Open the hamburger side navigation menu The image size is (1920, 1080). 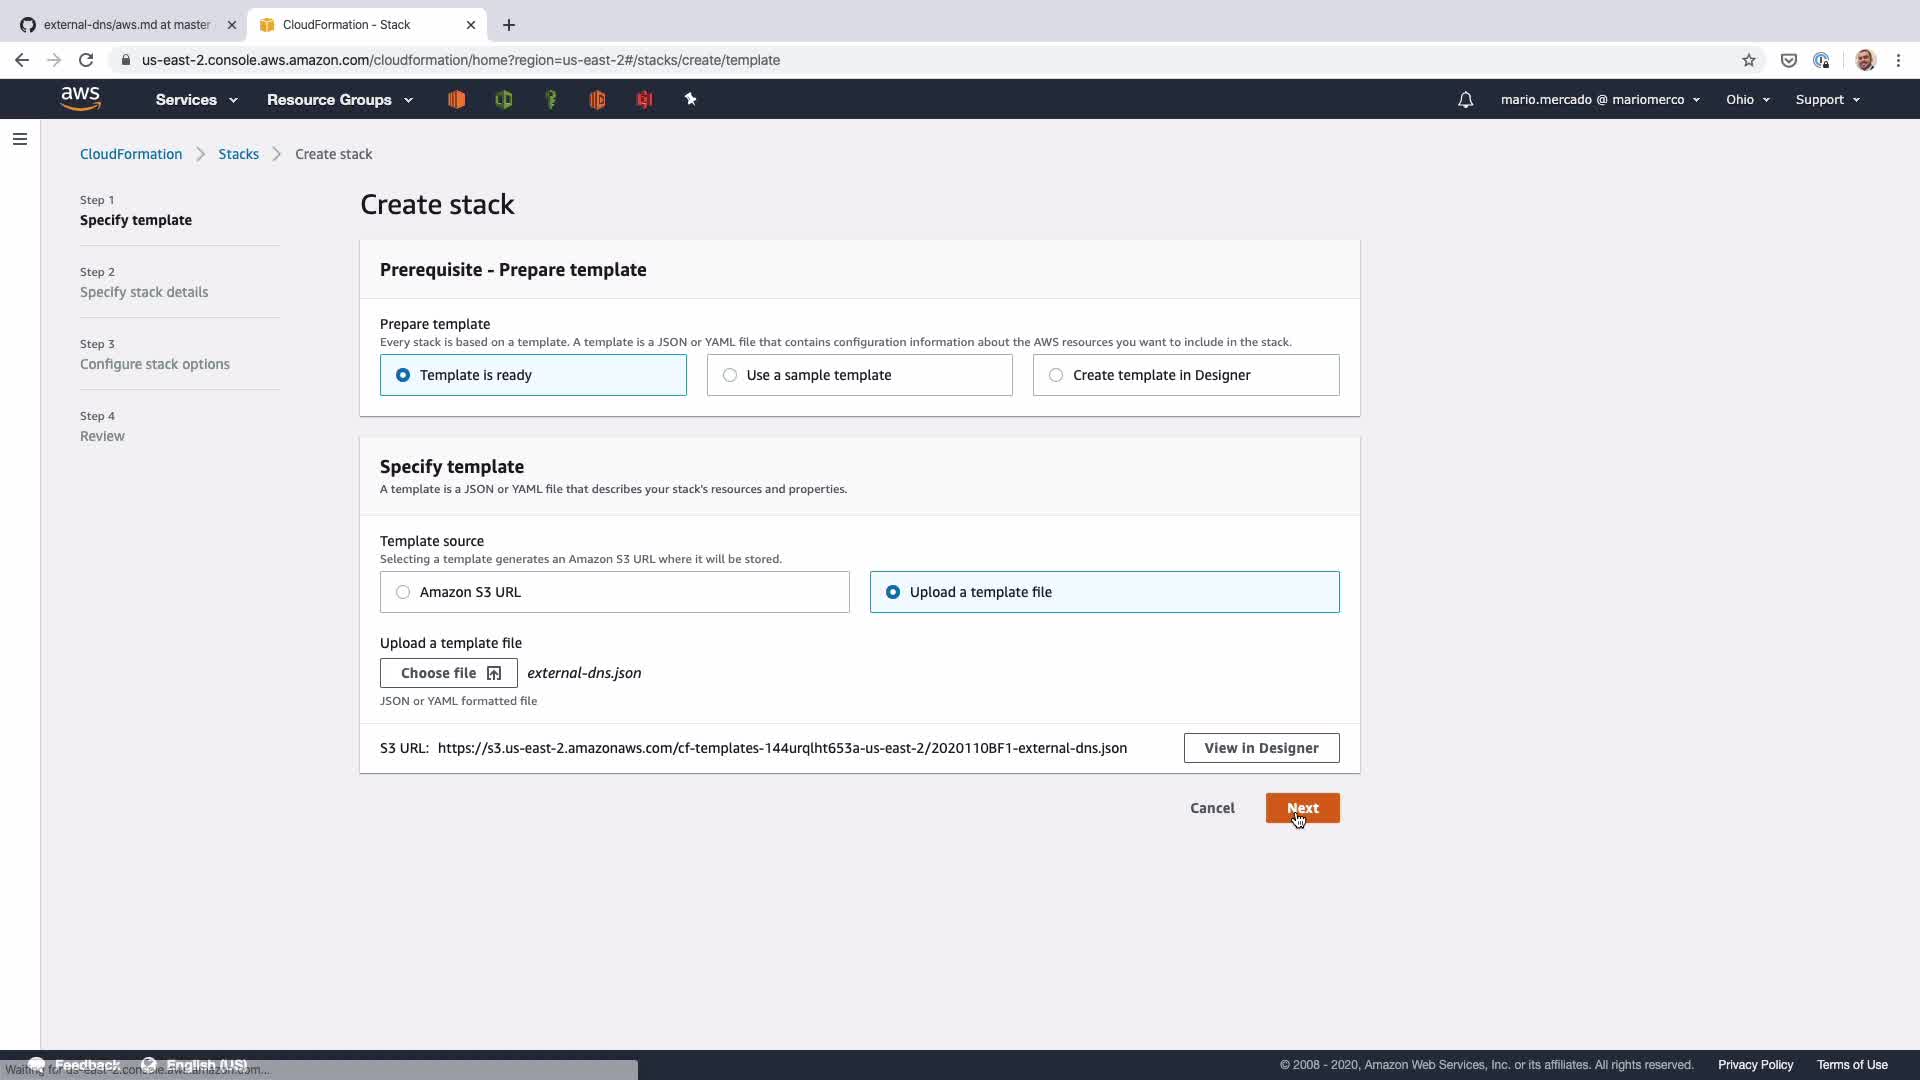pos(20,139)
